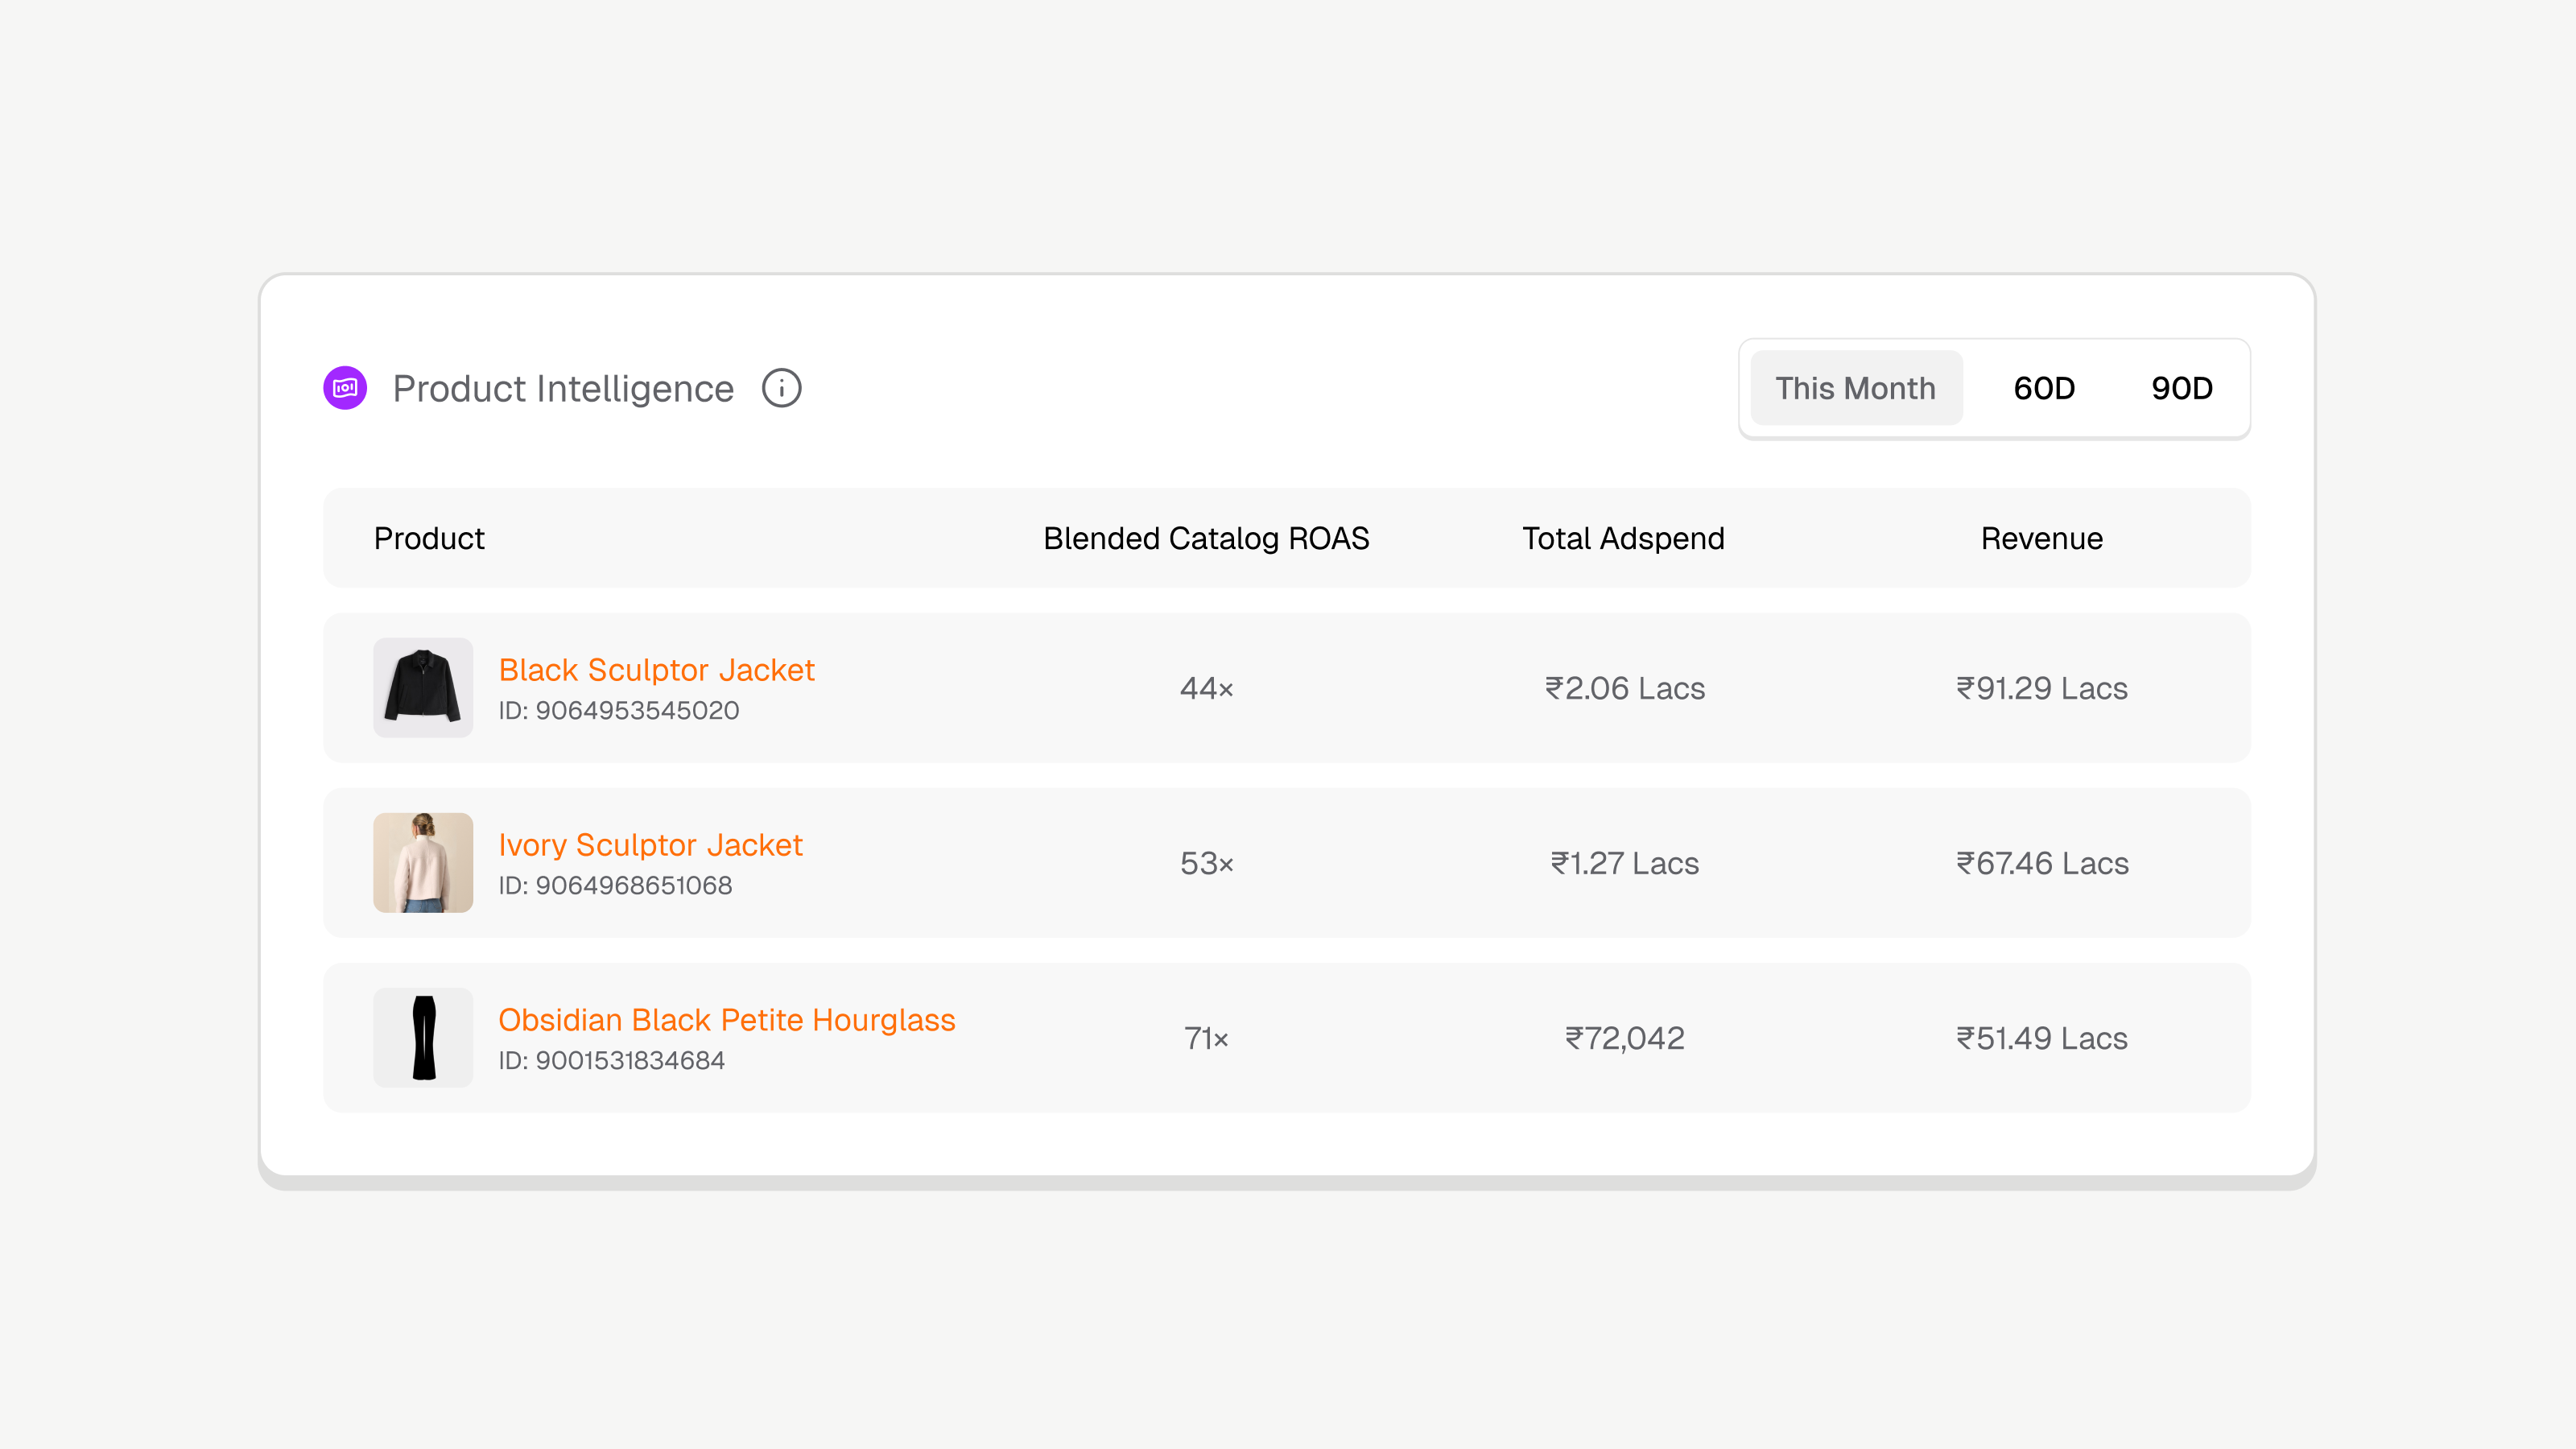
Task: Click the black pants thumbnail image
Action: 423,1038
